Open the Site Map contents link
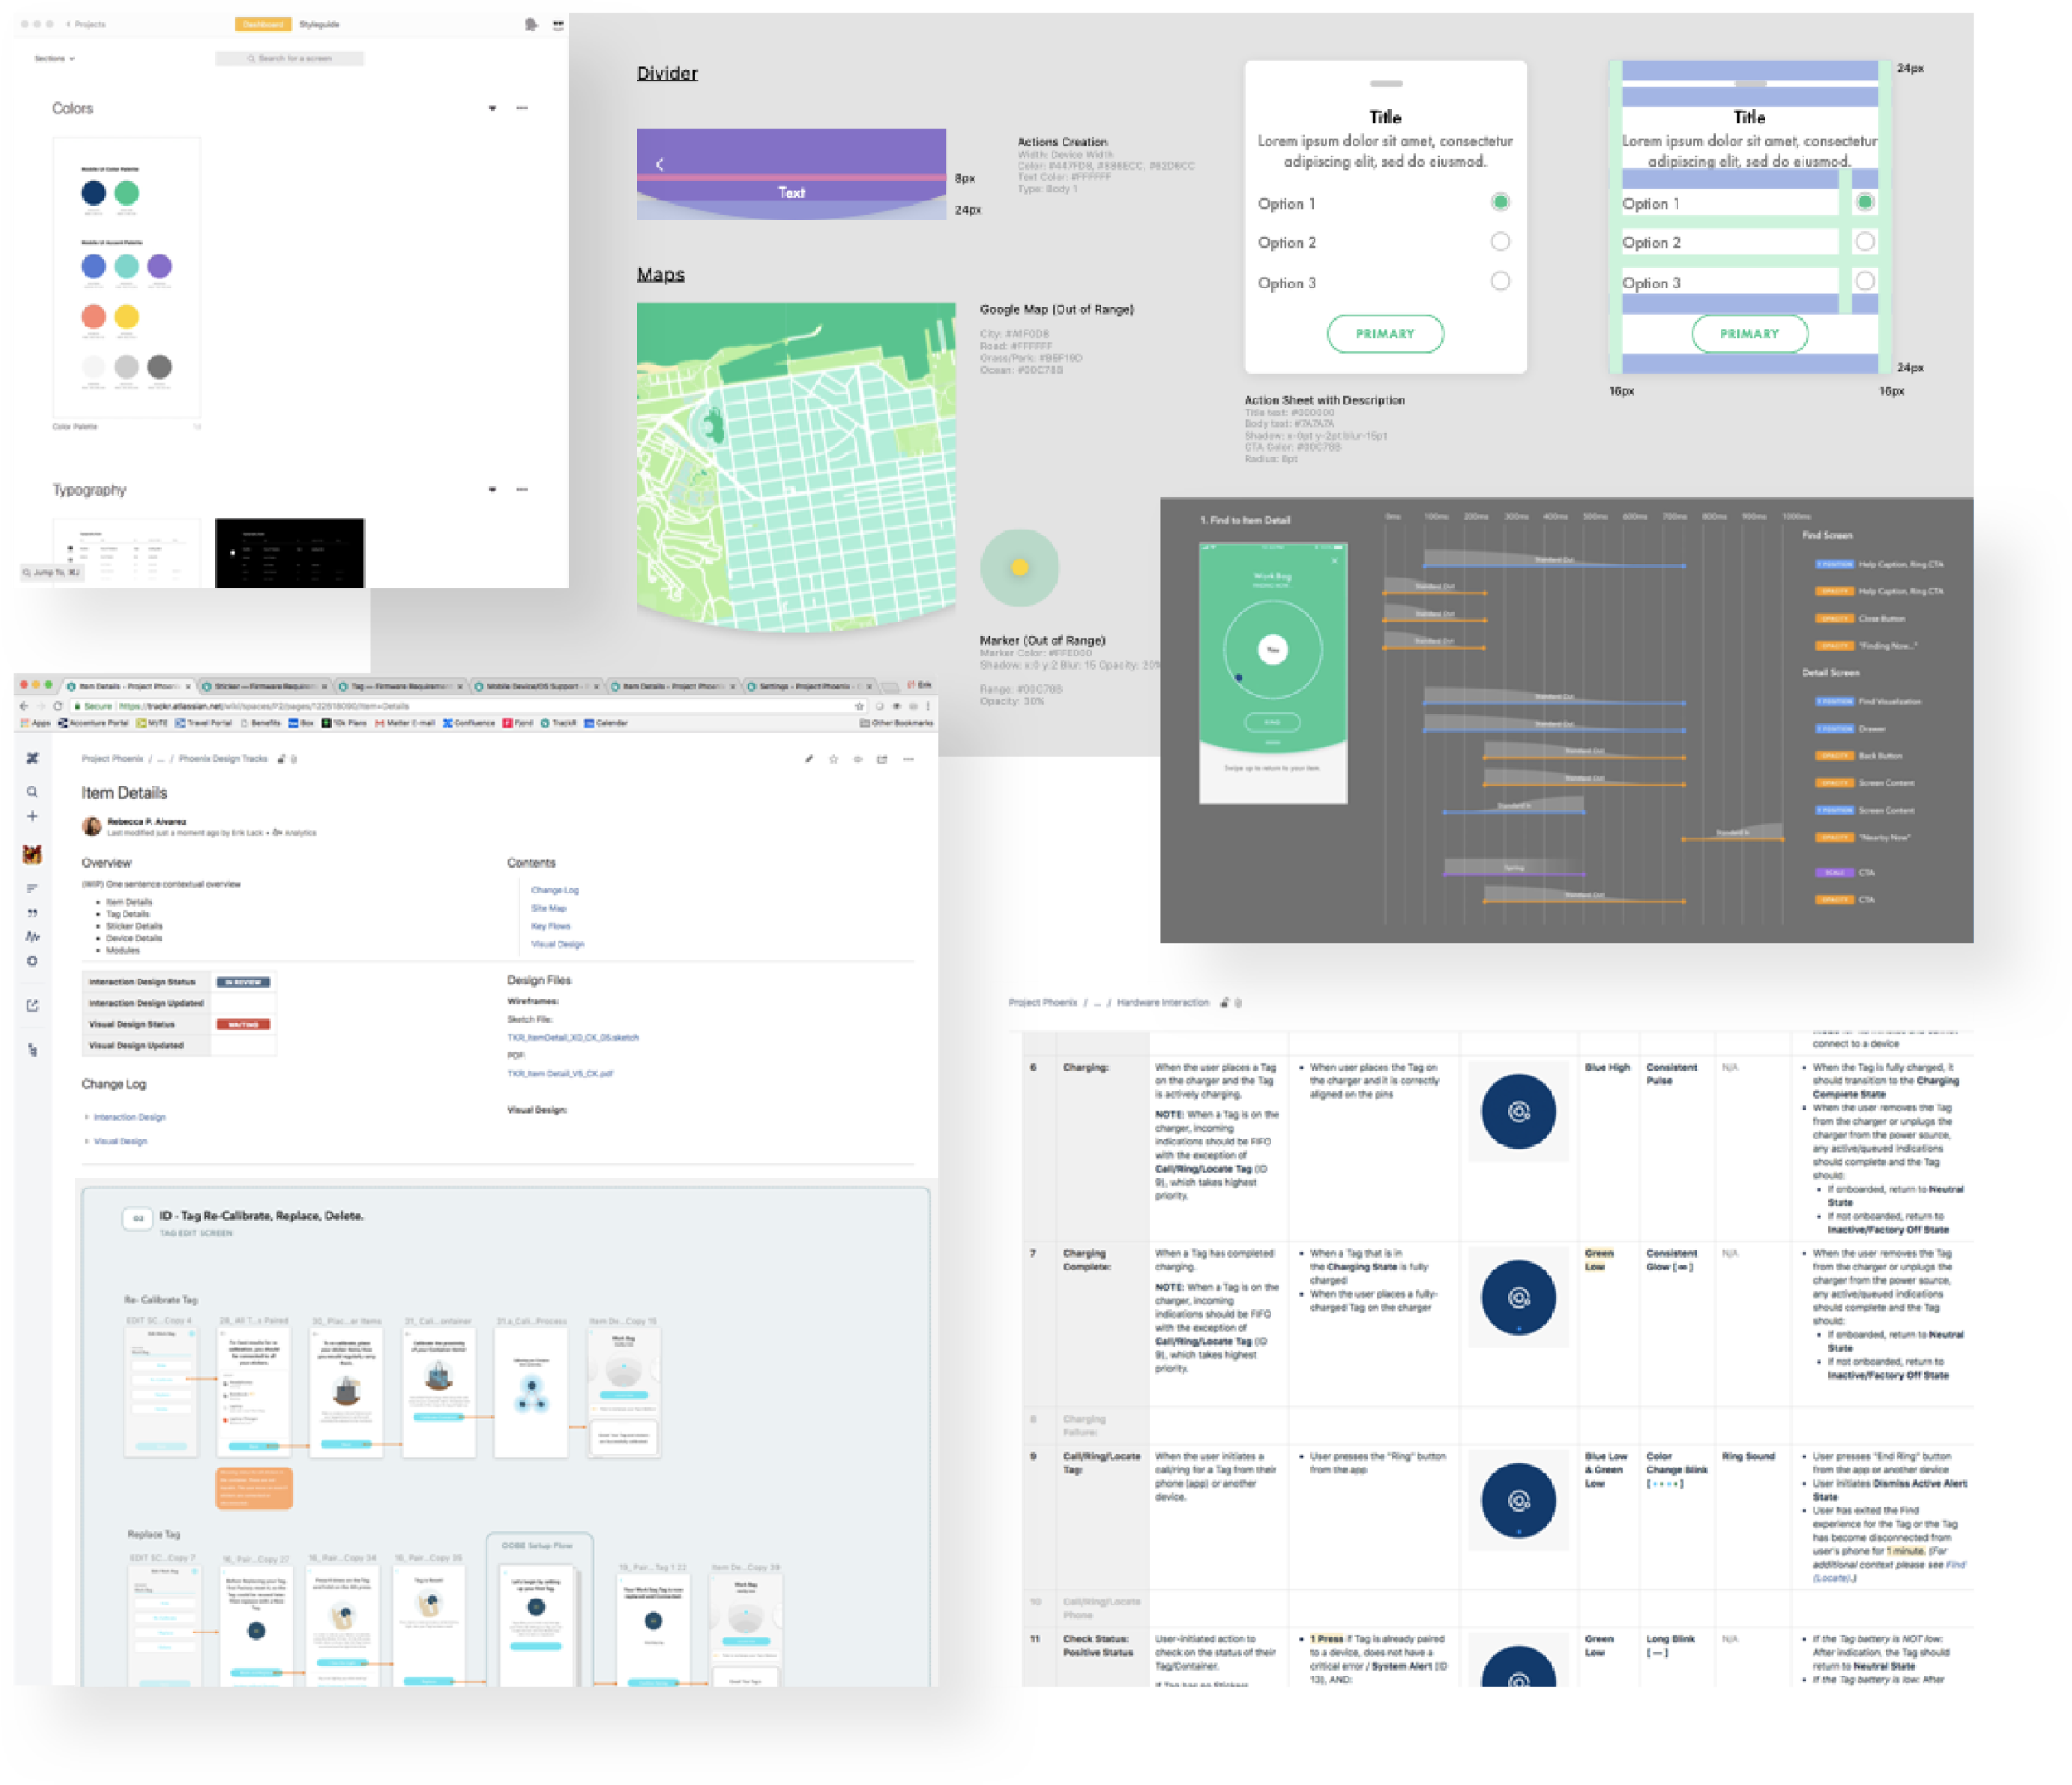 (548, 908)
